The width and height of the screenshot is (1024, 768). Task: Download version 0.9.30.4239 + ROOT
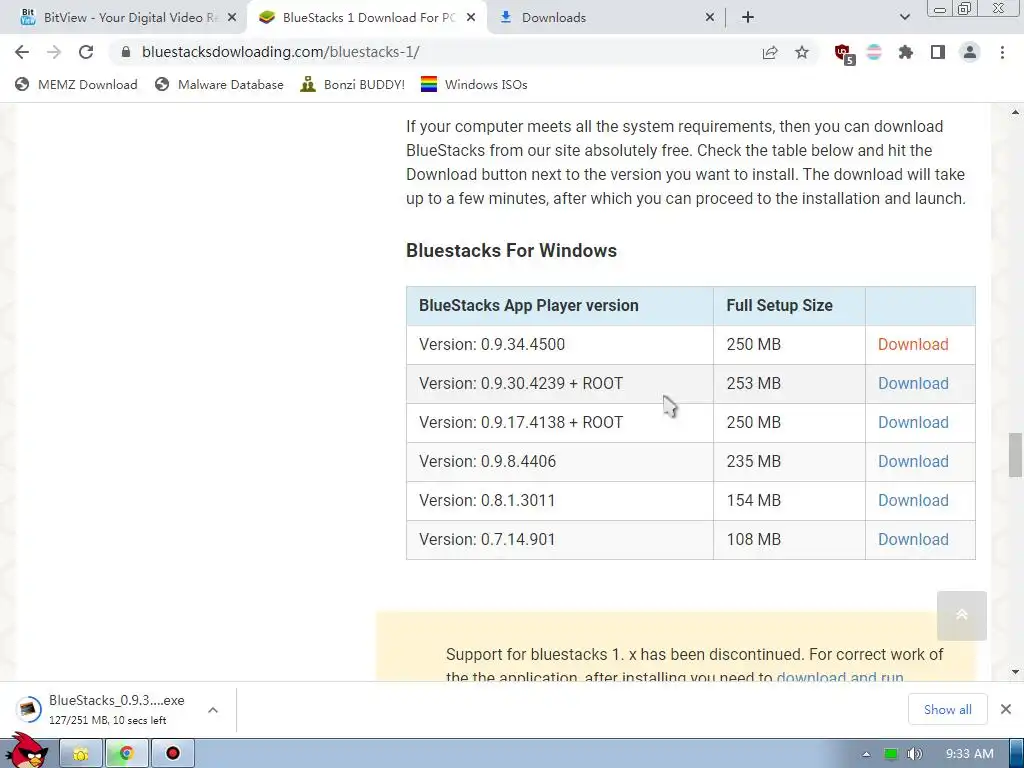click(913, 383)
